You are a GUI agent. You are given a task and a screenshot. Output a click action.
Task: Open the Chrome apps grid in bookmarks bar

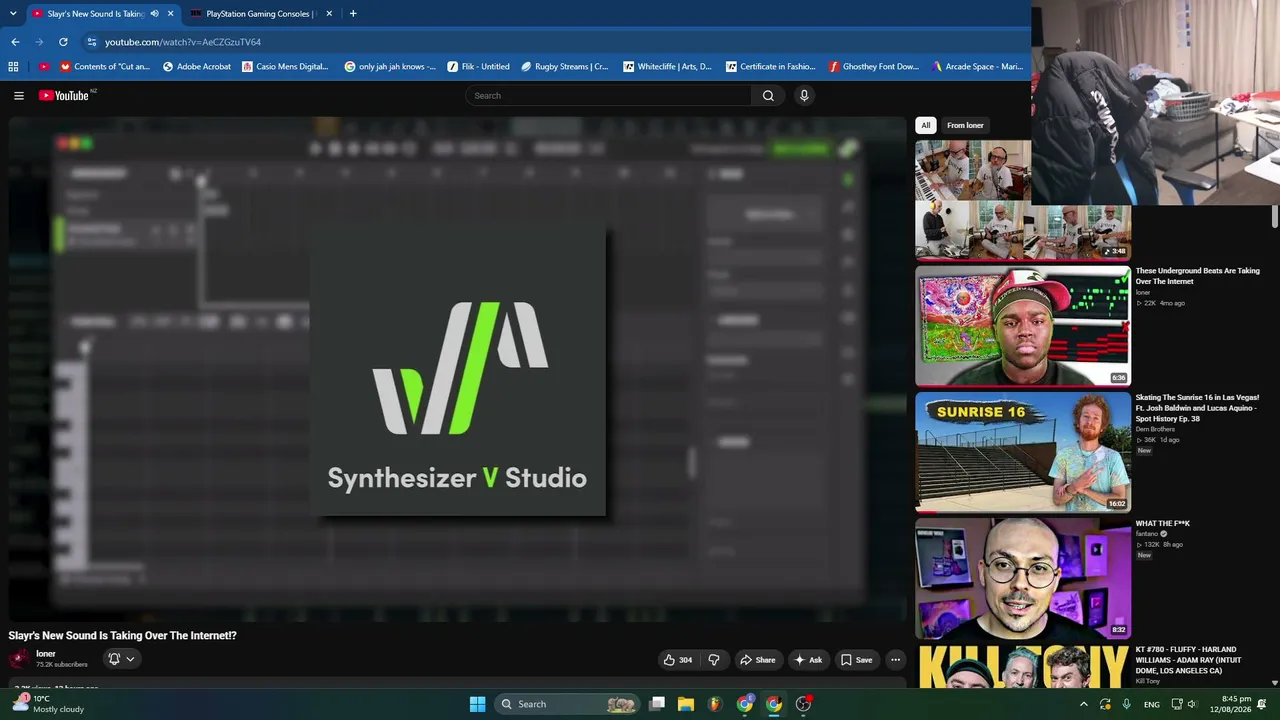point(13,67)
